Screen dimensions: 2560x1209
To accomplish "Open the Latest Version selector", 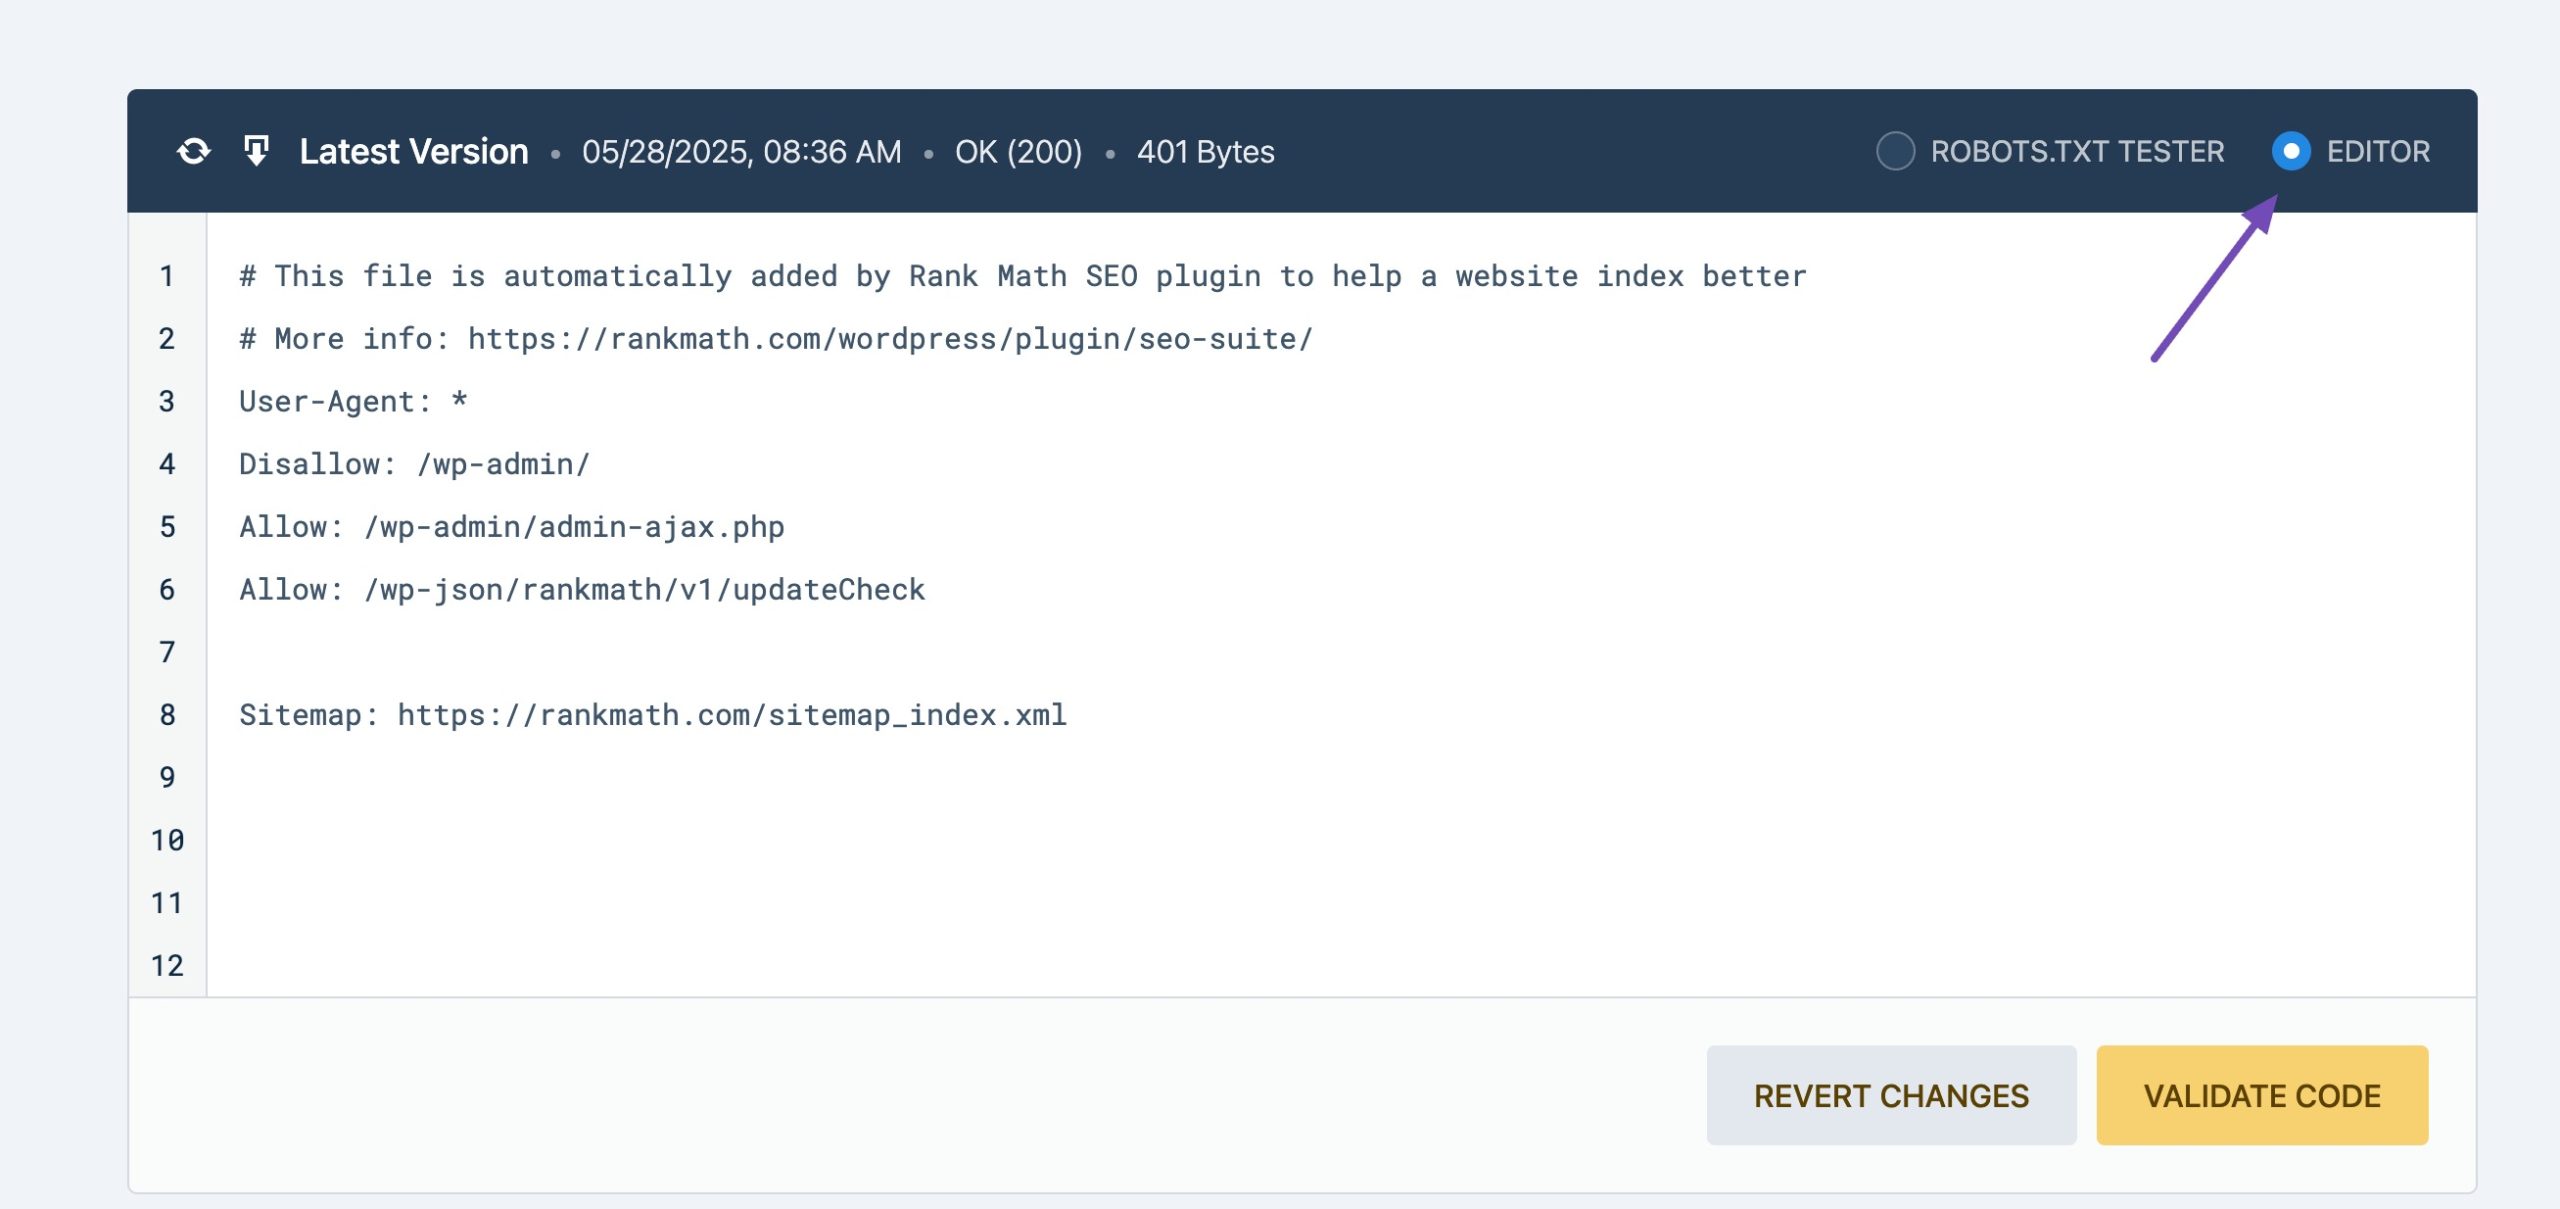I will (x=413, y=152).
